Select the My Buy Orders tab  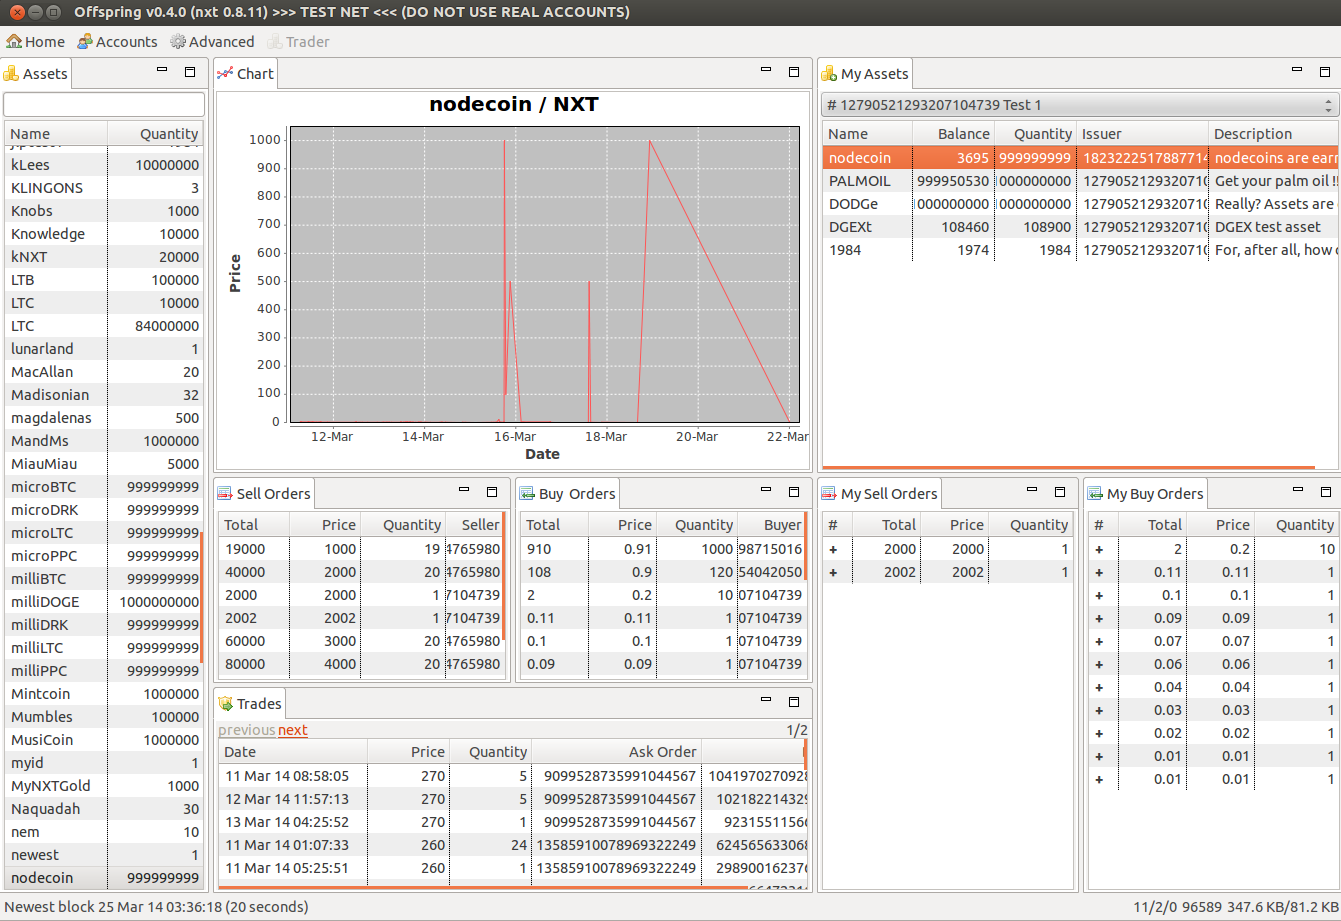(1146, 494)
